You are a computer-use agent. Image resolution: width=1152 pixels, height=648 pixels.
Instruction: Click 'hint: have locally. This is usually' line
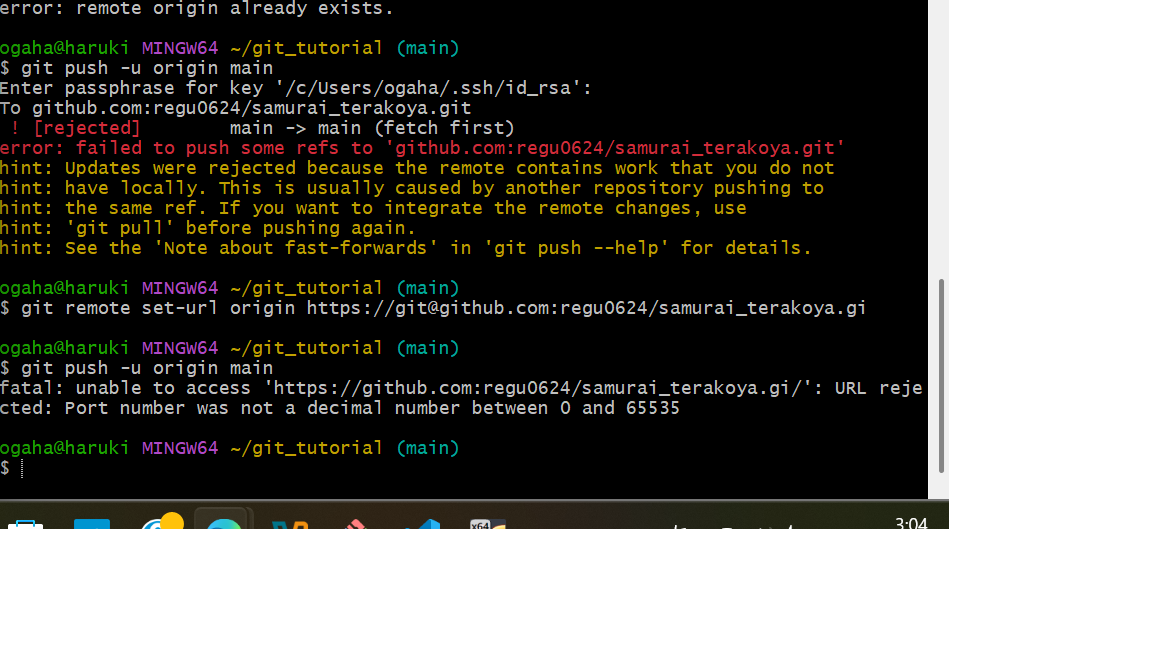(411, 188)
